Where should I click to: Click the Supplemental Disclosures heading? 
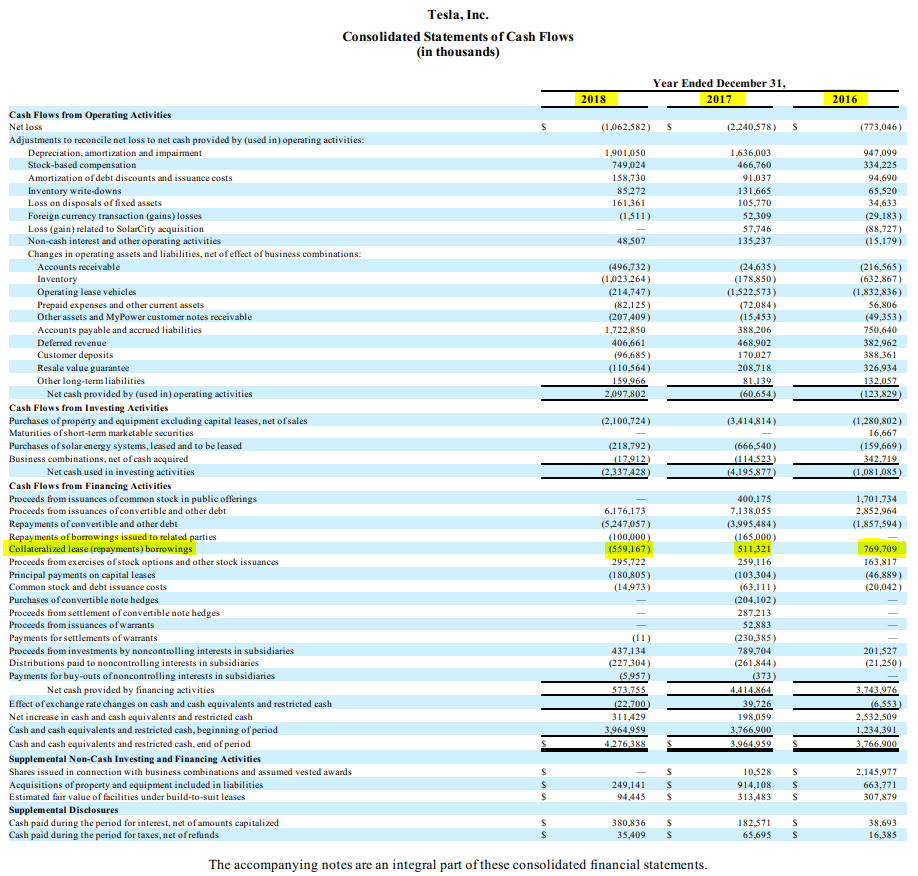click(63, 810)
